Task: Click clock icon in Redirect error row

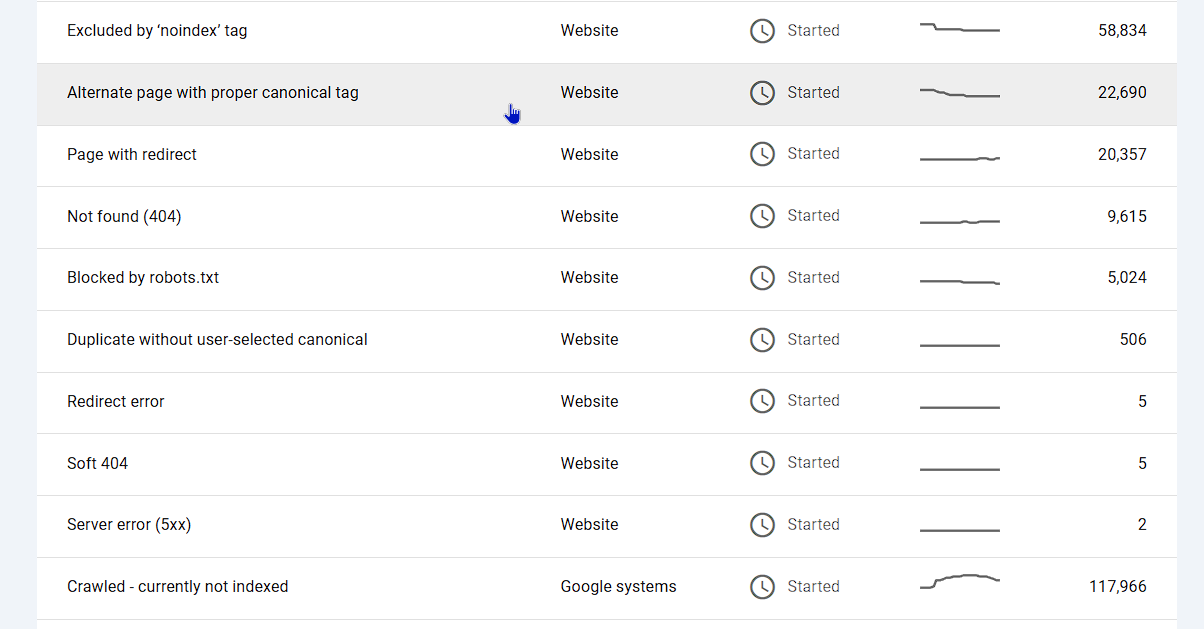Action: click(x=762, y=401)
